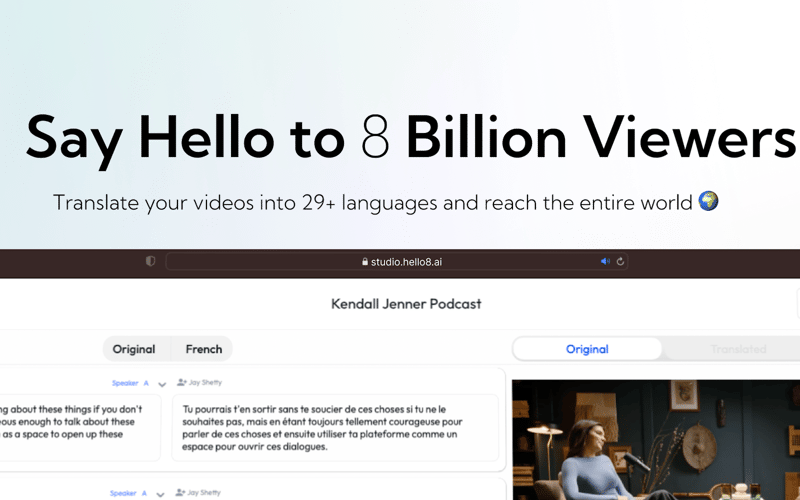Click into the French translation text box
The height and width of the screenshot is (500, 800).
pos(335,428)
